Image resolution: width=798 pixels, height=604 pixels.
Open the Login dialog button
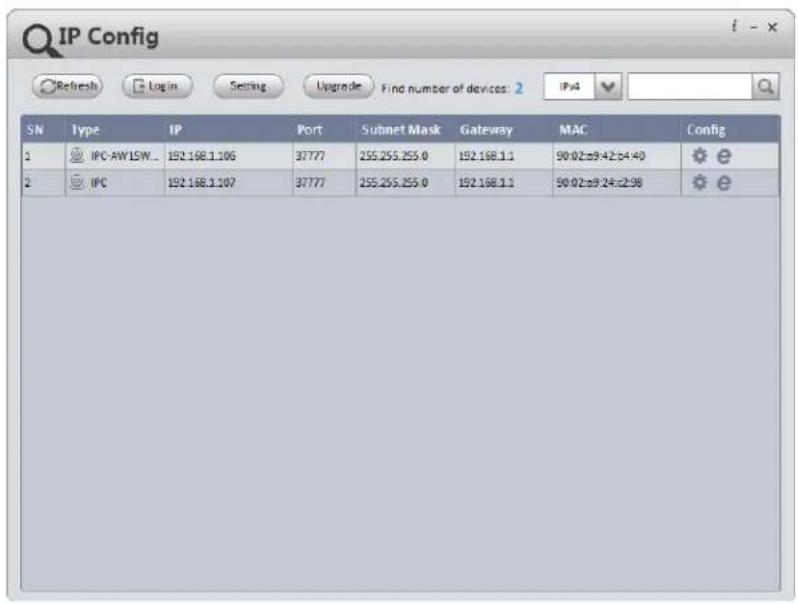(157, 86)
